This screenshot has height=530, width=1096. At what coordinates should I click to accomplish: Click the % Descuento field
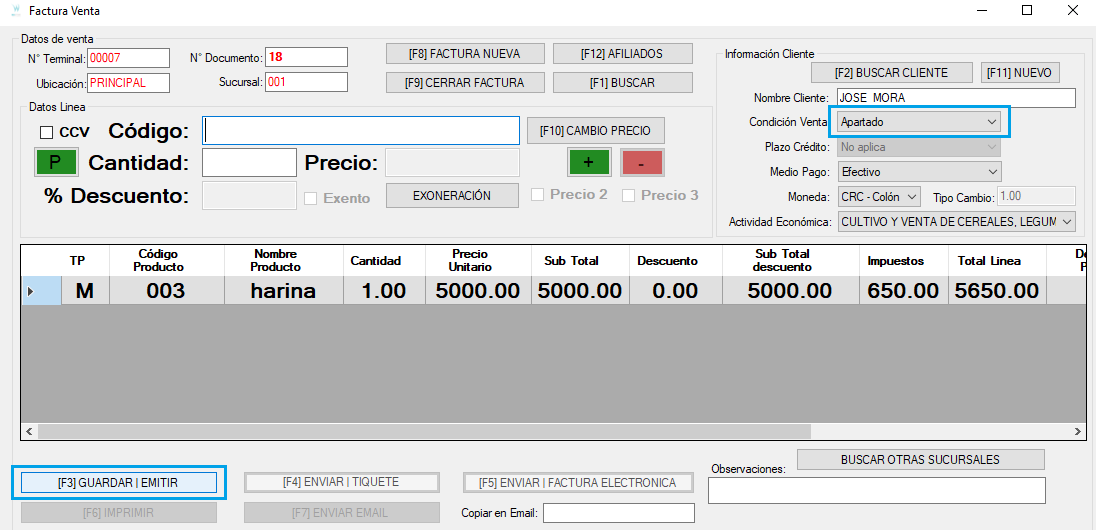coord(250,196)
